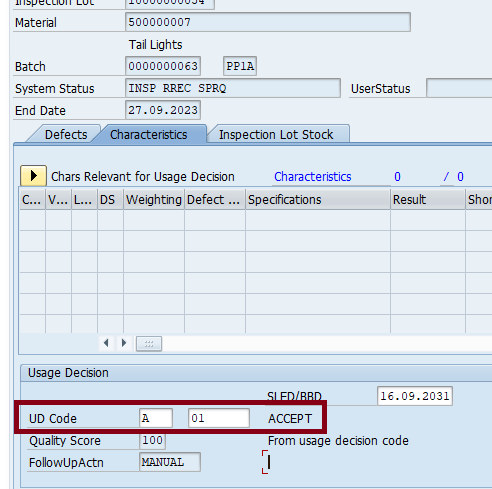This screenshot has height=489, width=492.
Task: Click the 'Tail Lights' material description
Action: [155, 45]
